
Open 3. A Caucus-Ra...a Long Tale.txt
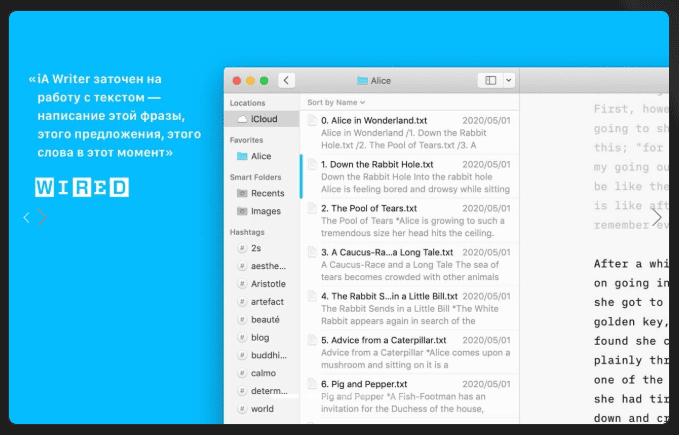(410, 264)
